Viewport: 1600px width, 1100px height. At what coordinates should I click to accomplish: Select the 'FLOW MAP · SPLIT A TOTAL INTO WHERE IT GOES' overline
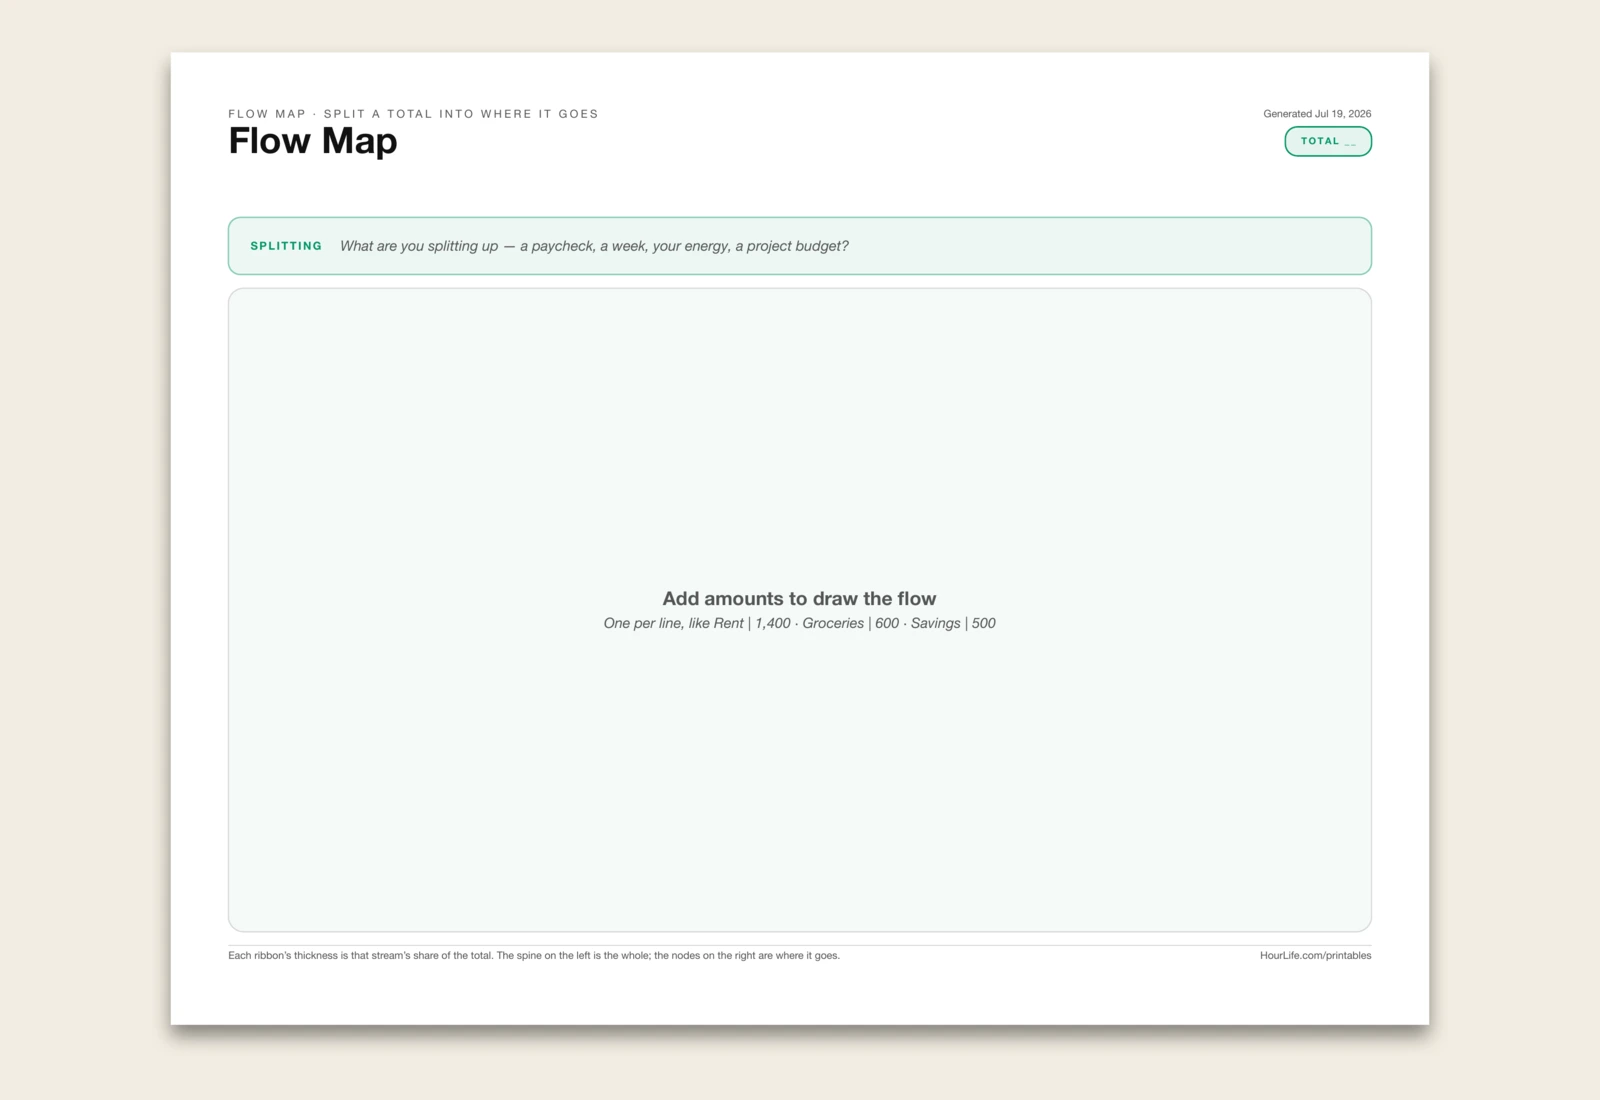tap(413, 114)
